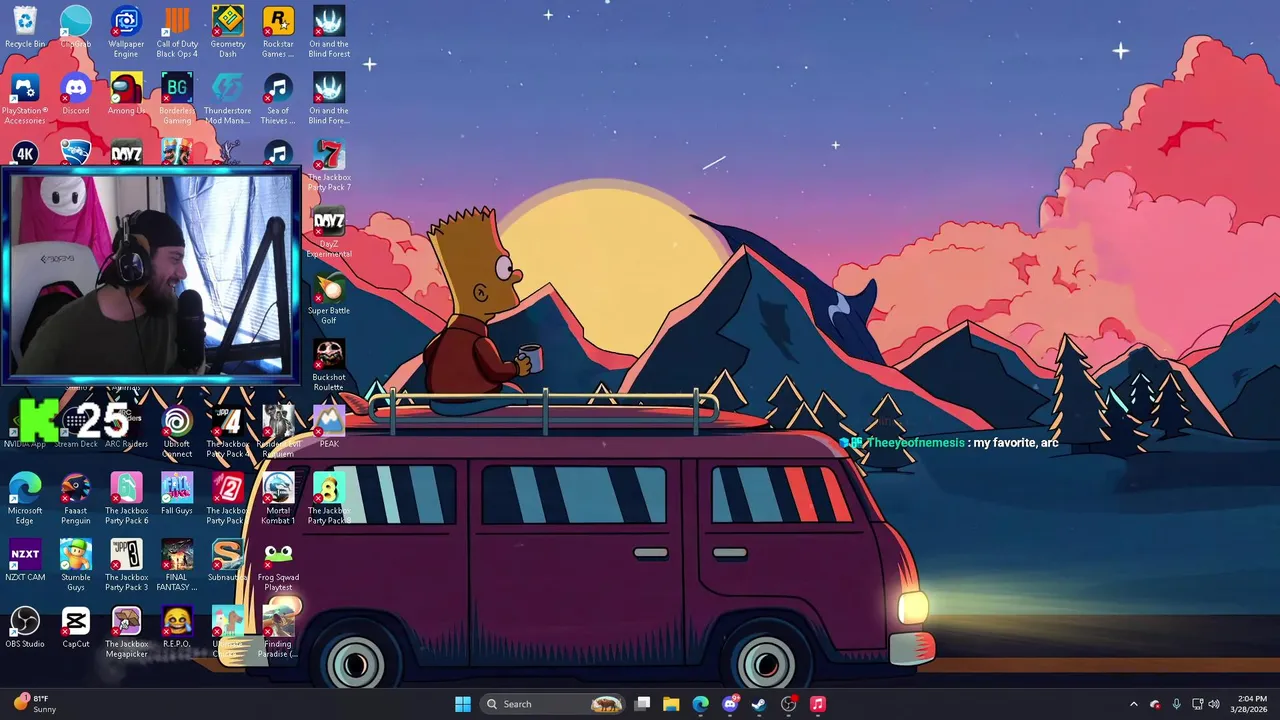The width and height of the screenshot is (1280, 720).
Task: Open Microsoft Edge from the taskbar
Action: (701, 704)
